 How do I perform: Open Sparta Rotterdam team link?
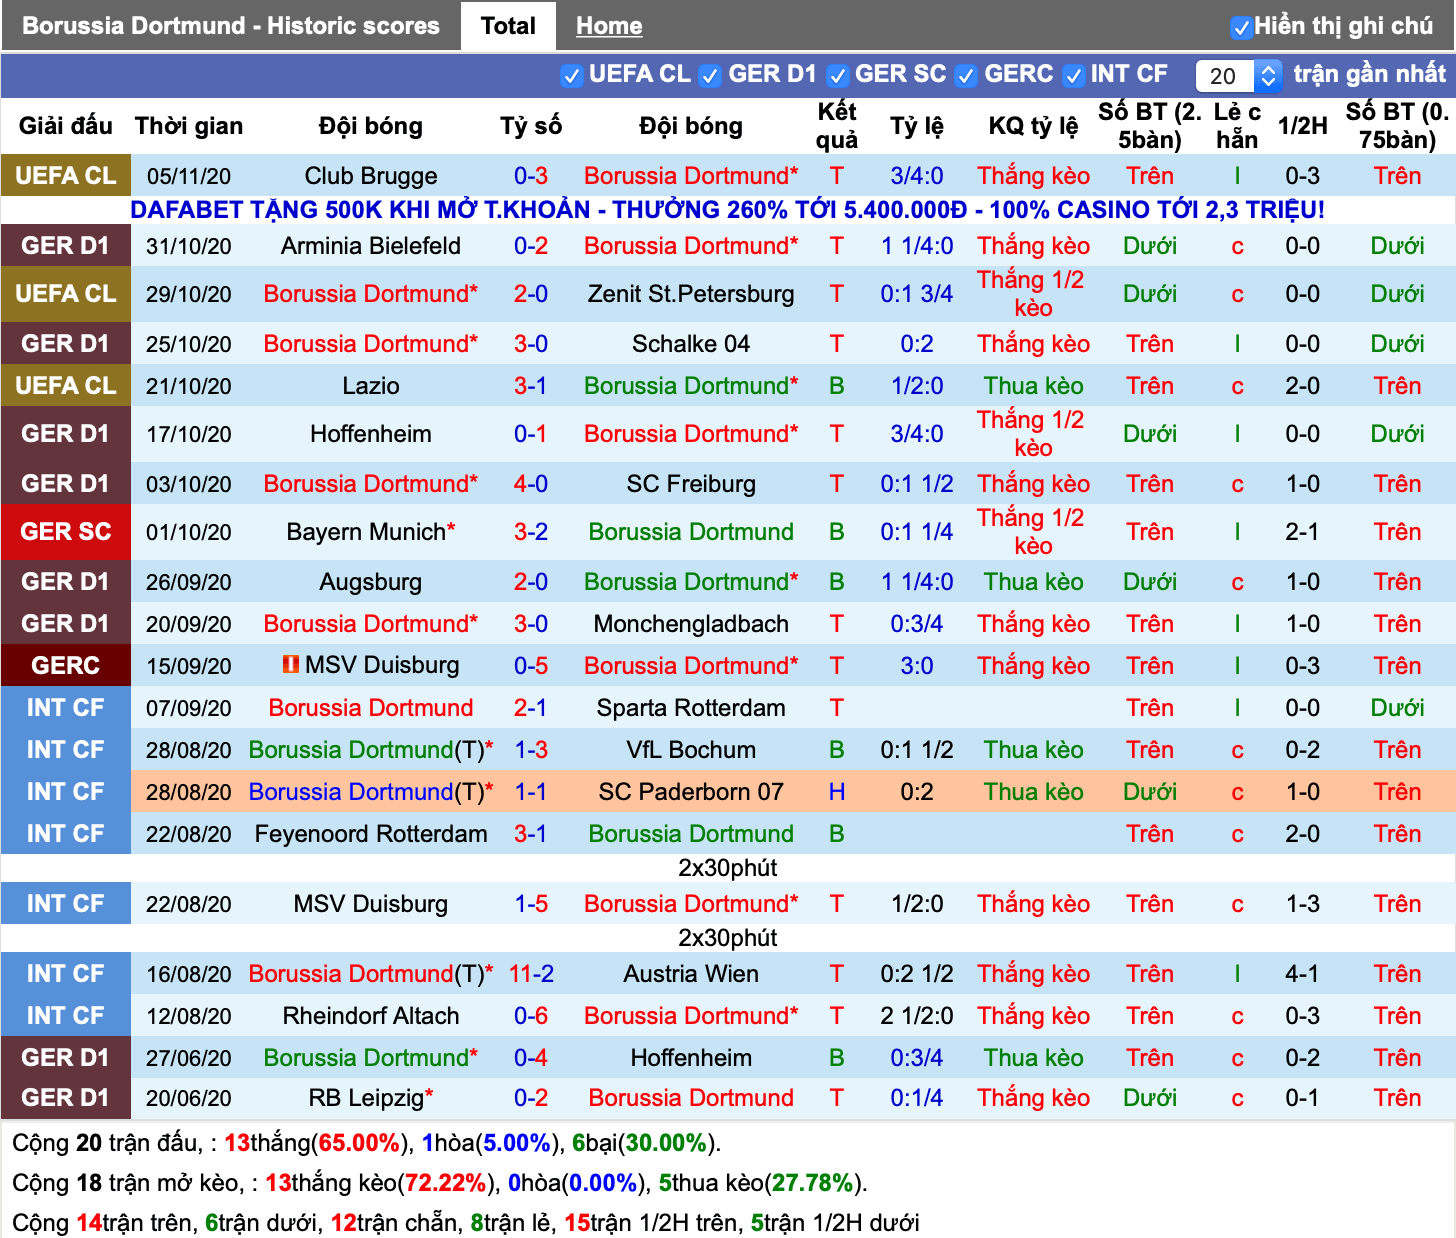(691, 708)
